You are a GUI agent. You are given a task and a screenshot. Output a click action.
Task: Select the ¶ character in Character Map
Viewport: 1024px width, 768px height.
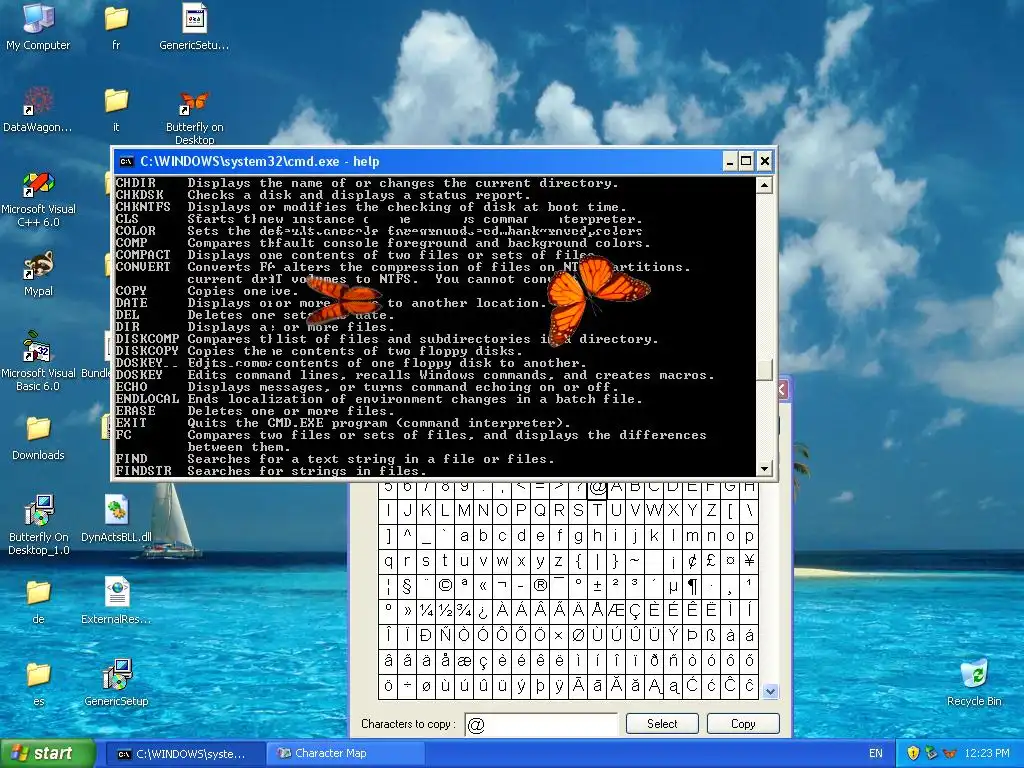tap(692, 586)
